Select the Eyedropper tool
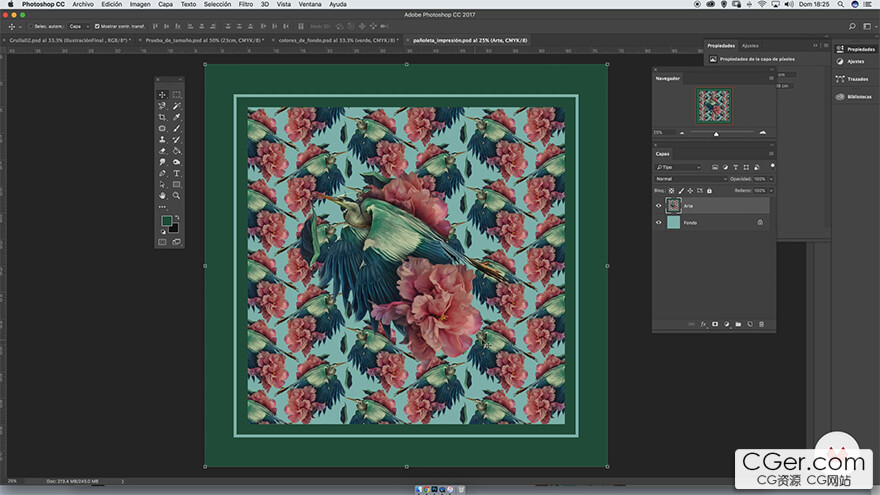The height and width of the screenshot is (495, 880). (x=176, y=117)
